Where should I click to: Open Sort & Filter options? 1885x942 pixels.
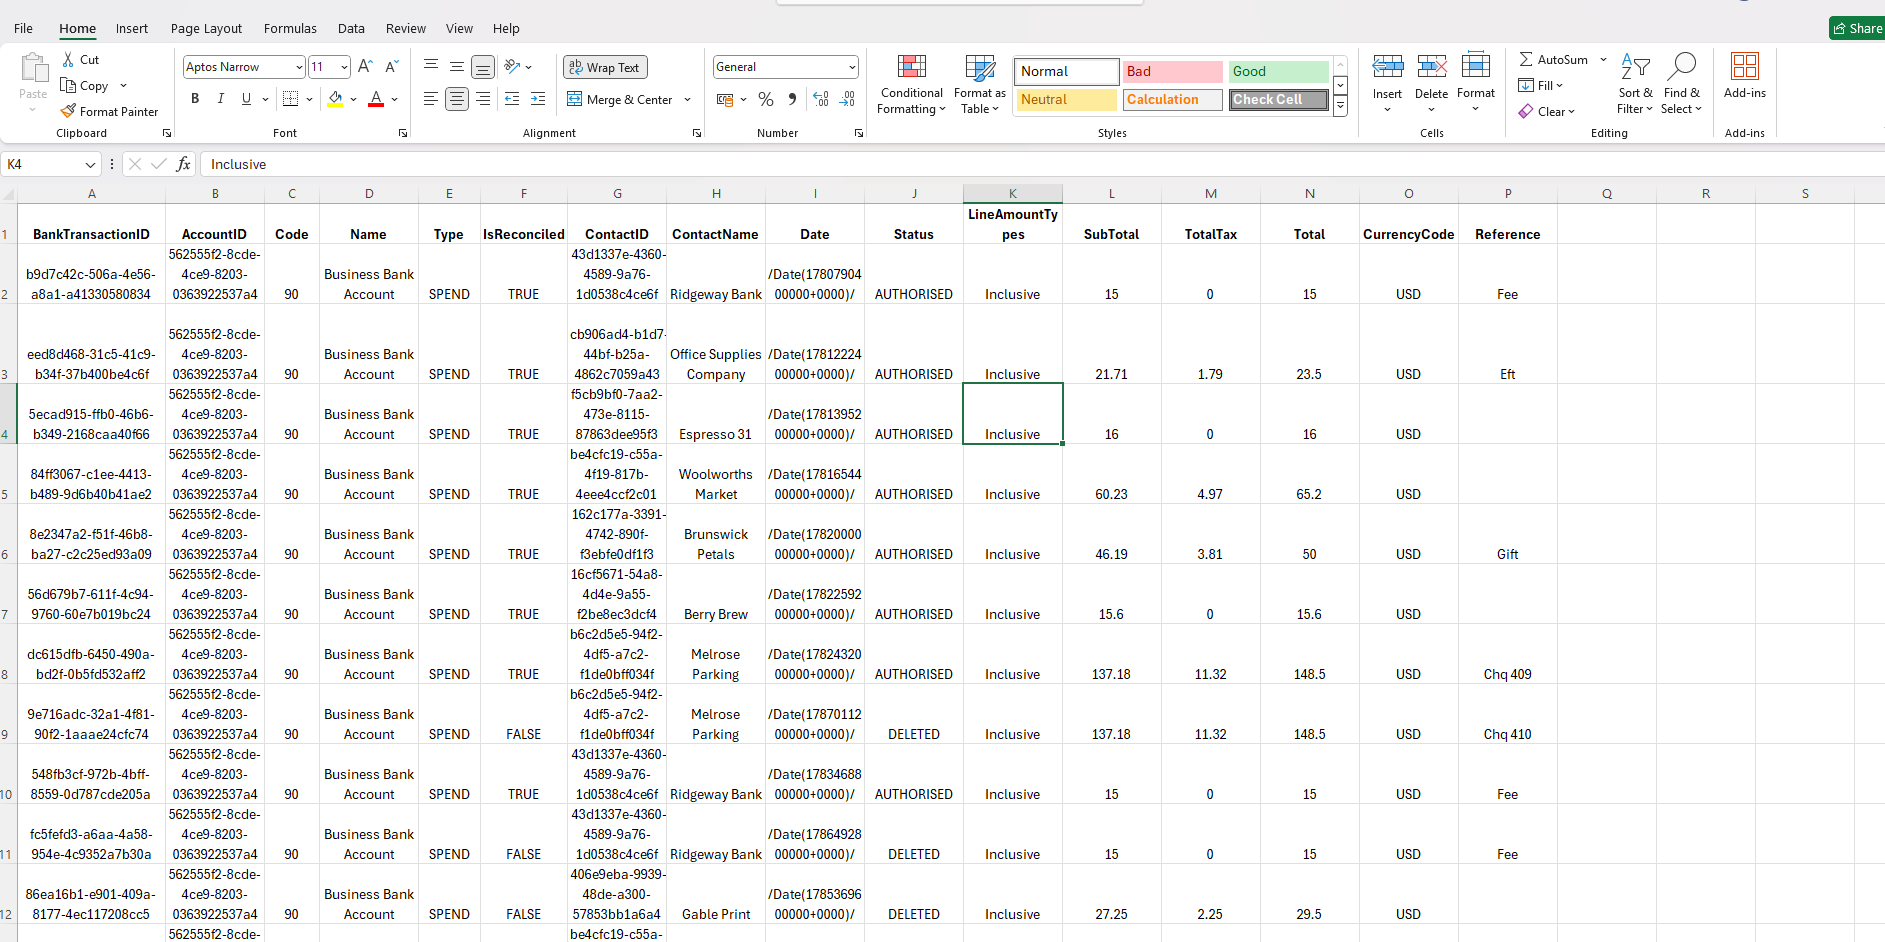[x=1635, y=84]
